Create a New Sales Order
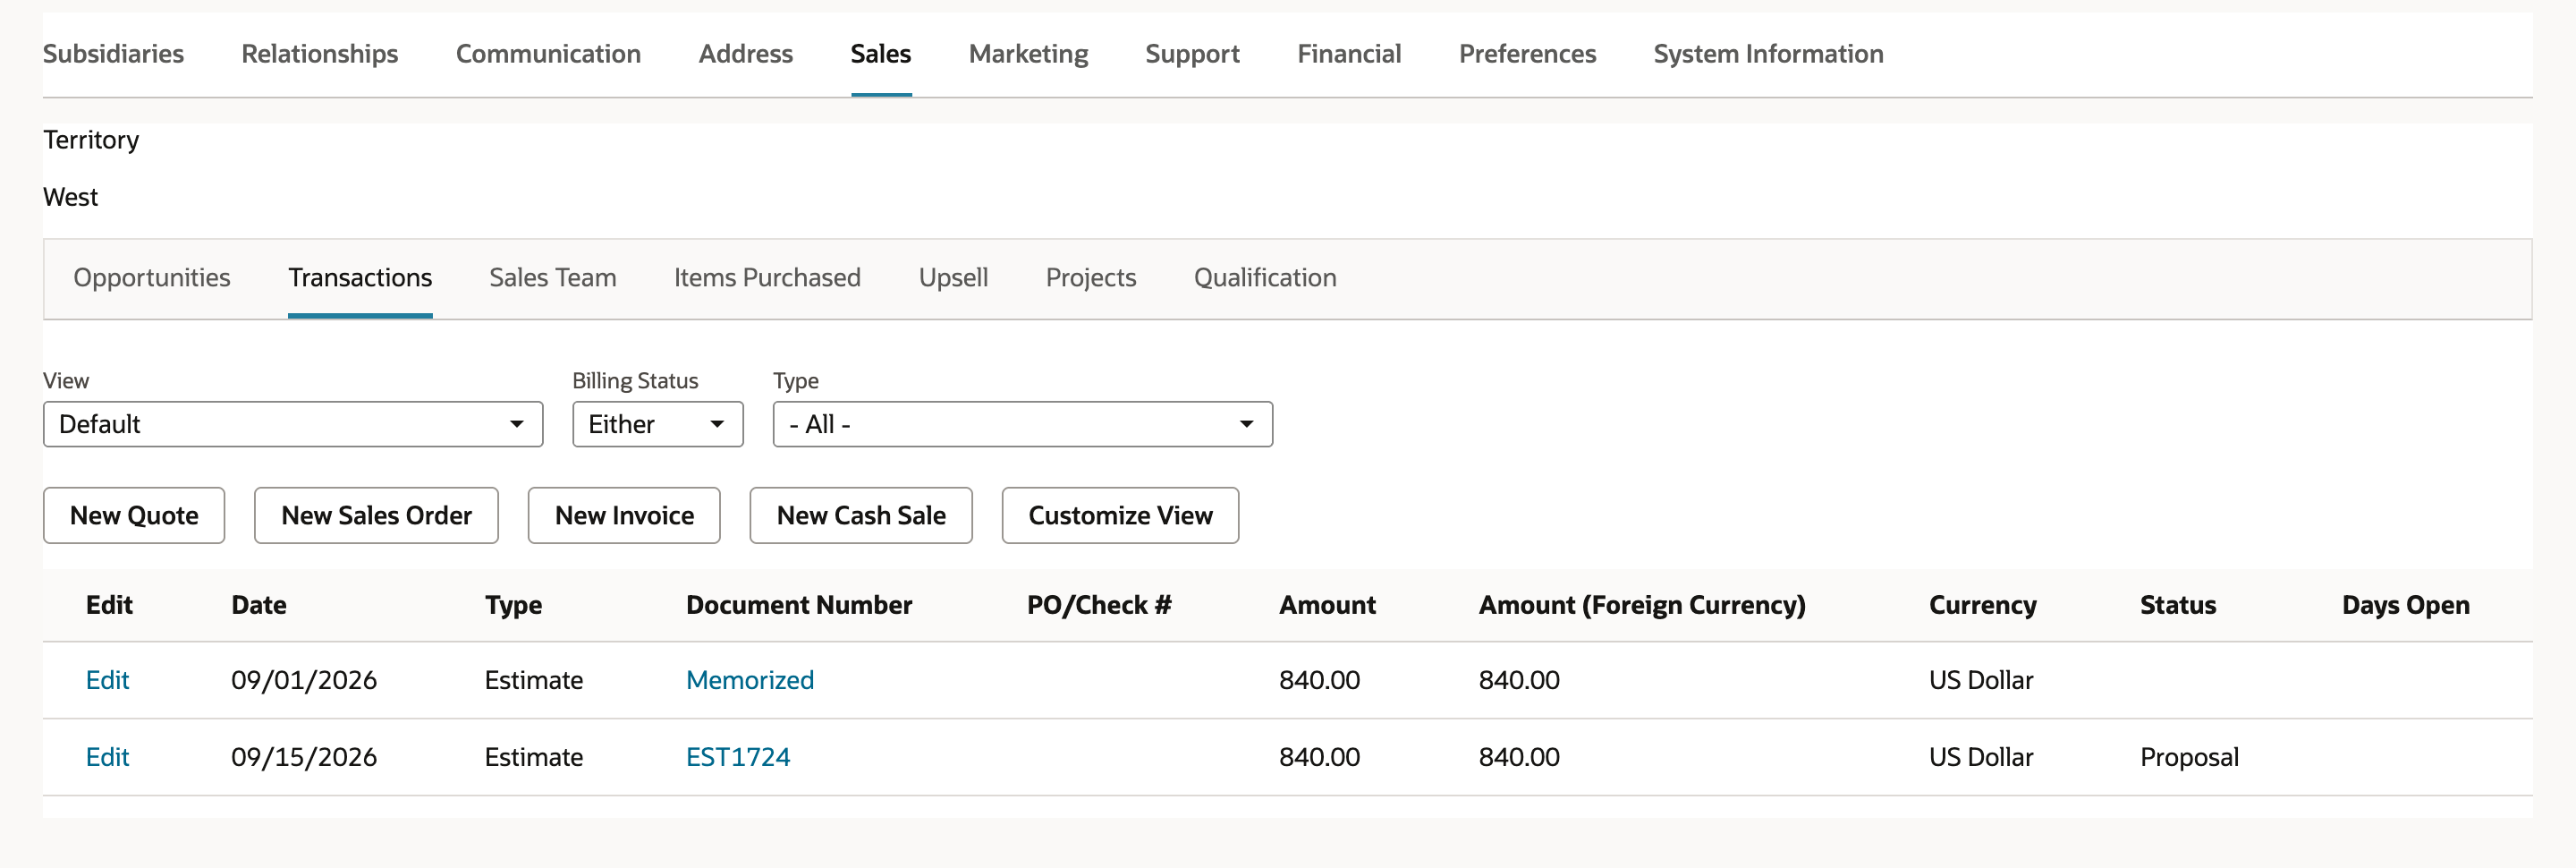The width and height of the screenshot is (2576, 868). (x=376, y=516)
